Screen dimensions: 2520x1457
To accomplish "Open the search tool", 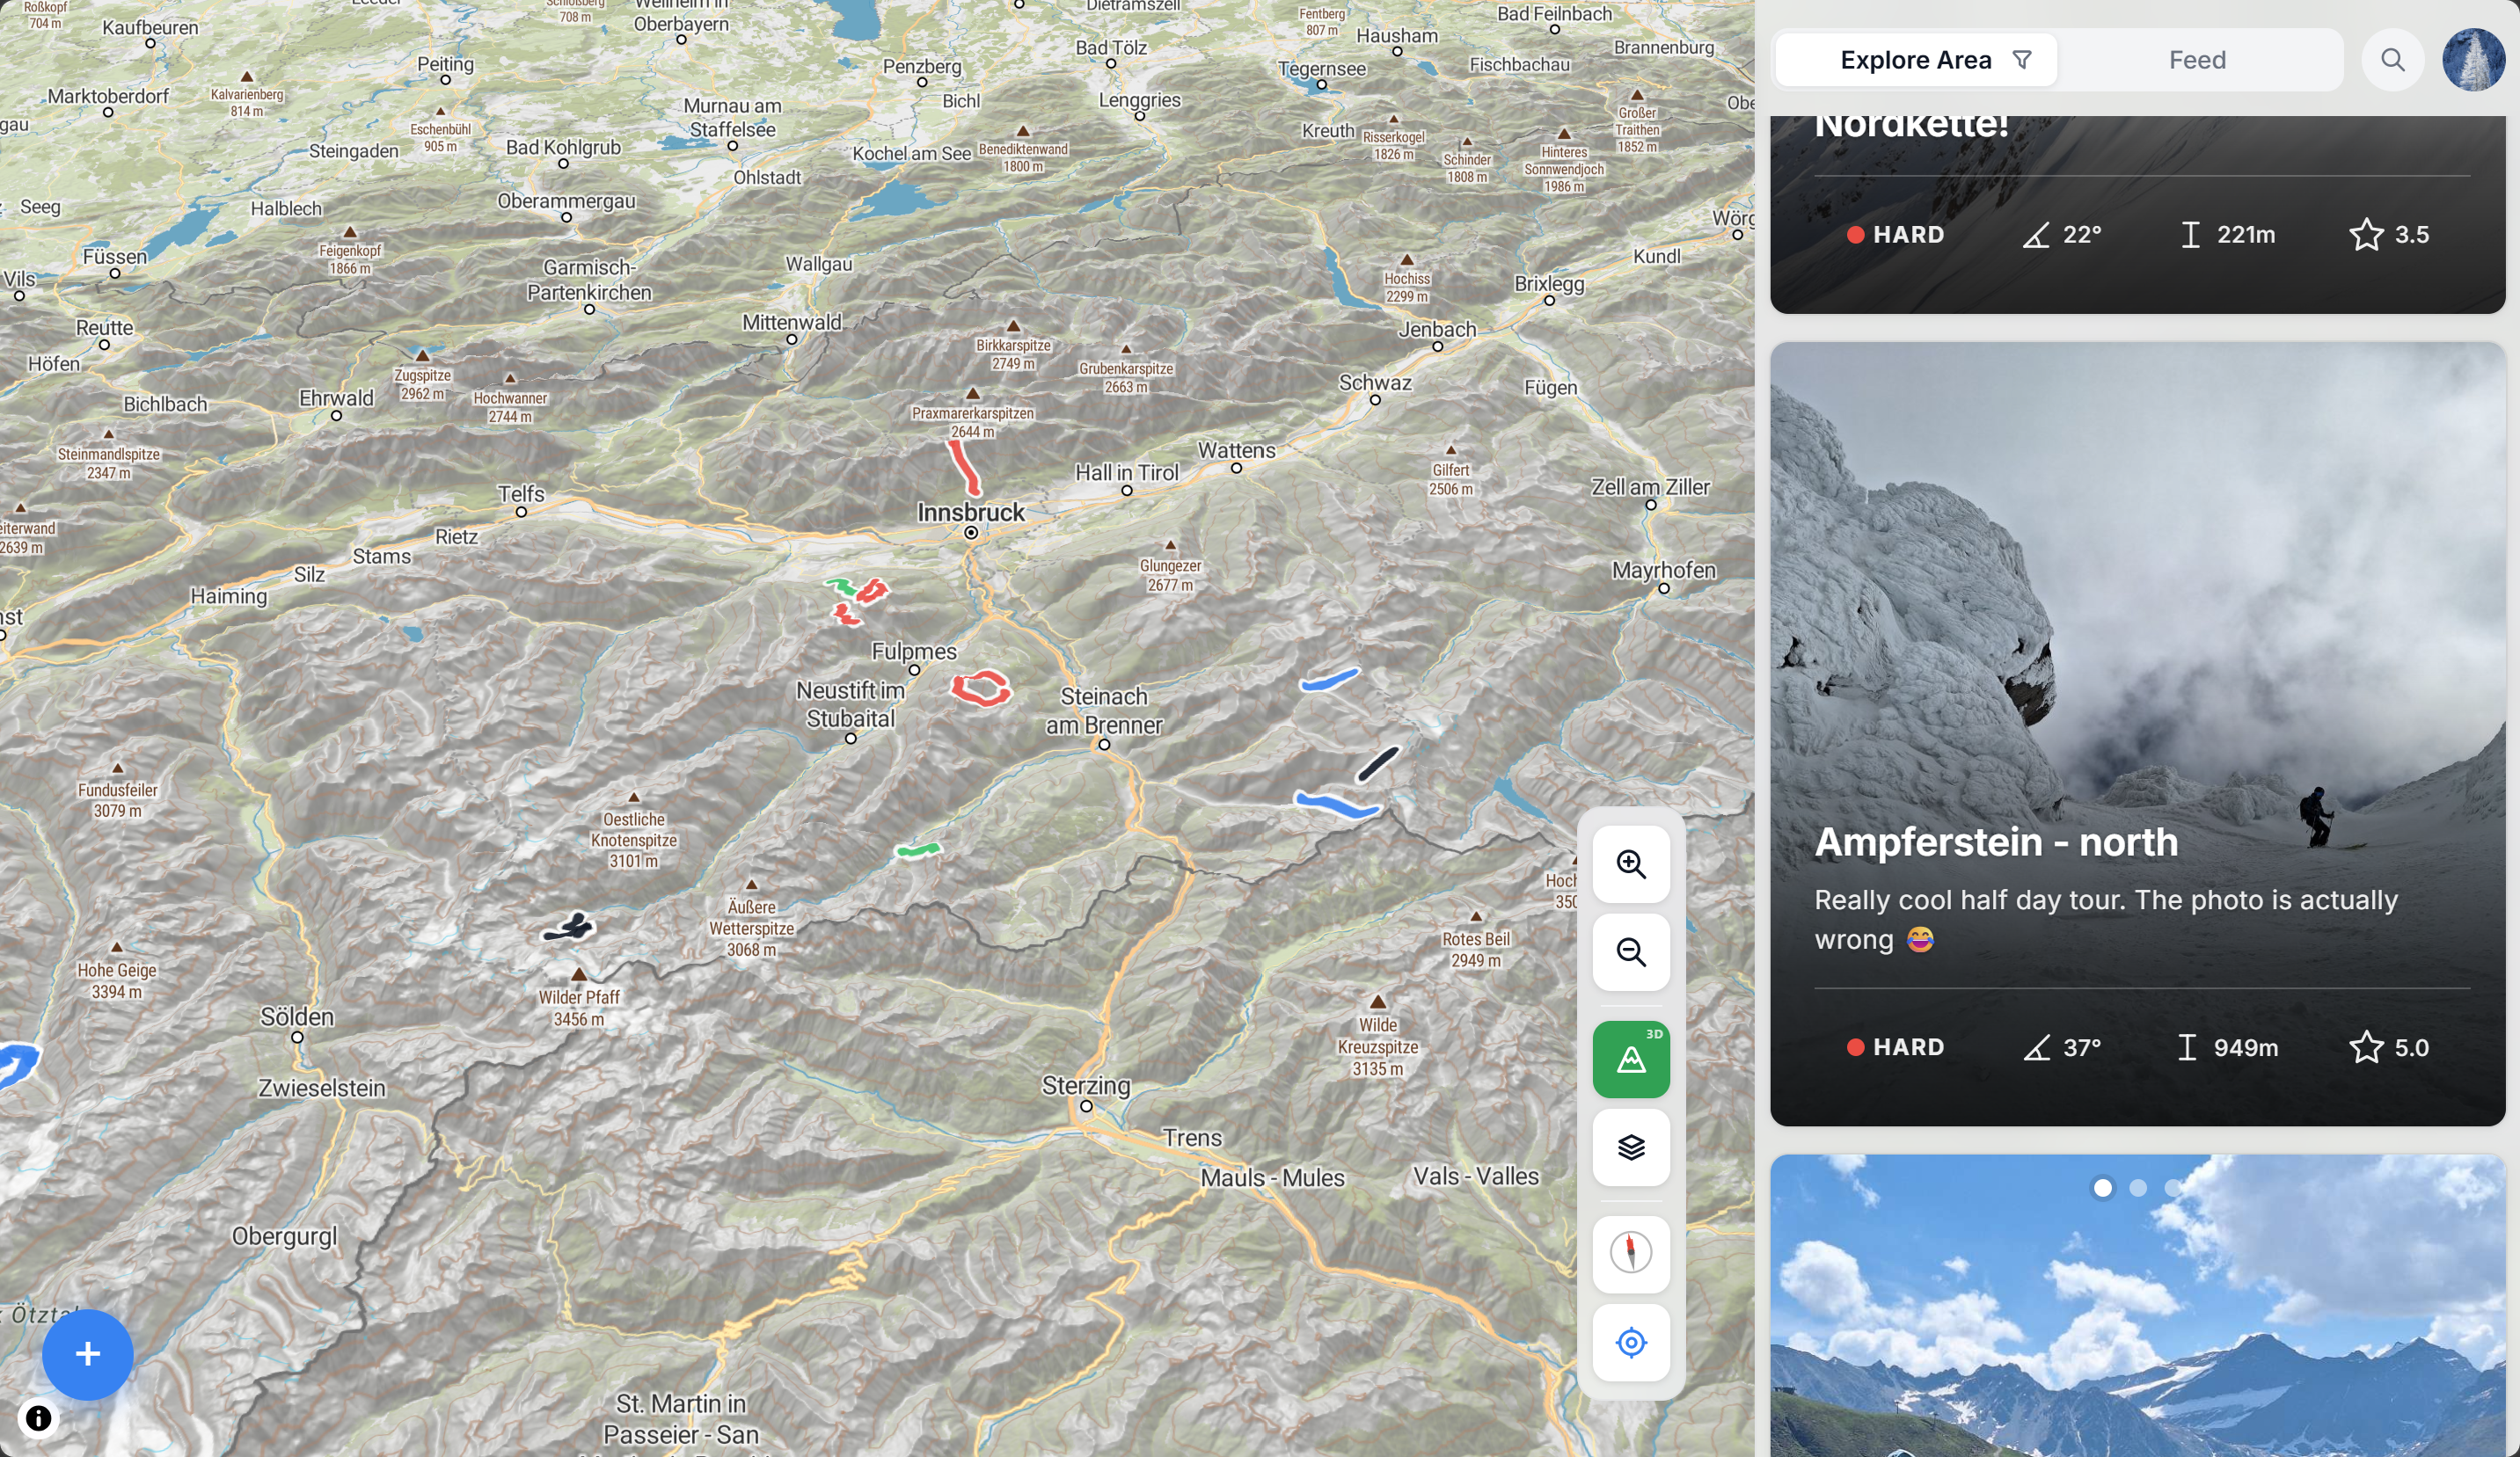I will pos(2392,60).
